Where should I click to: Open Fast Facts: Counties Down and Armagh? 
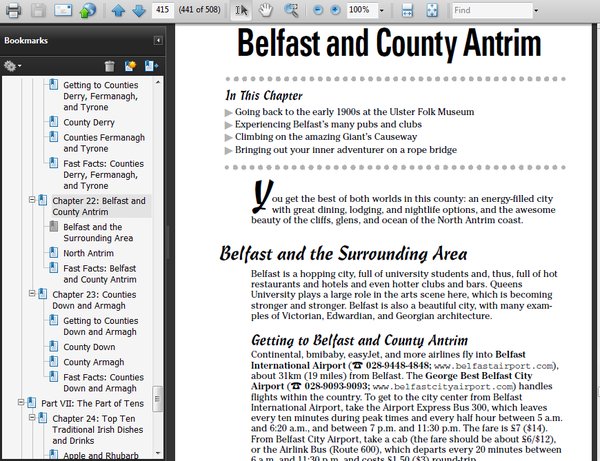103,383
